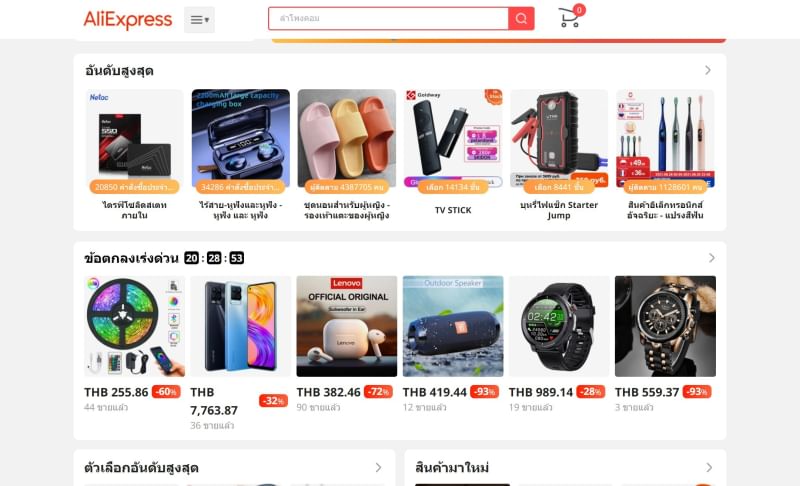Screen dimensions: 800x486
Task: Focus the search input field
Action: click(x=388, y=18)
